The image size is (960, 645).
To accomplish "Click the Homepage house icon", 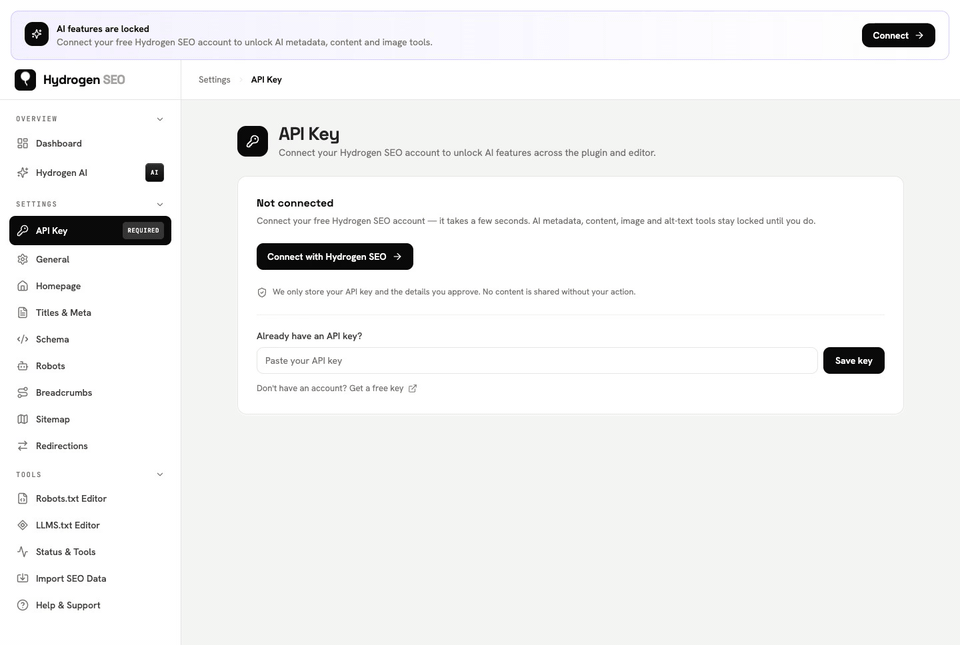I will click(x=23, y=286).
